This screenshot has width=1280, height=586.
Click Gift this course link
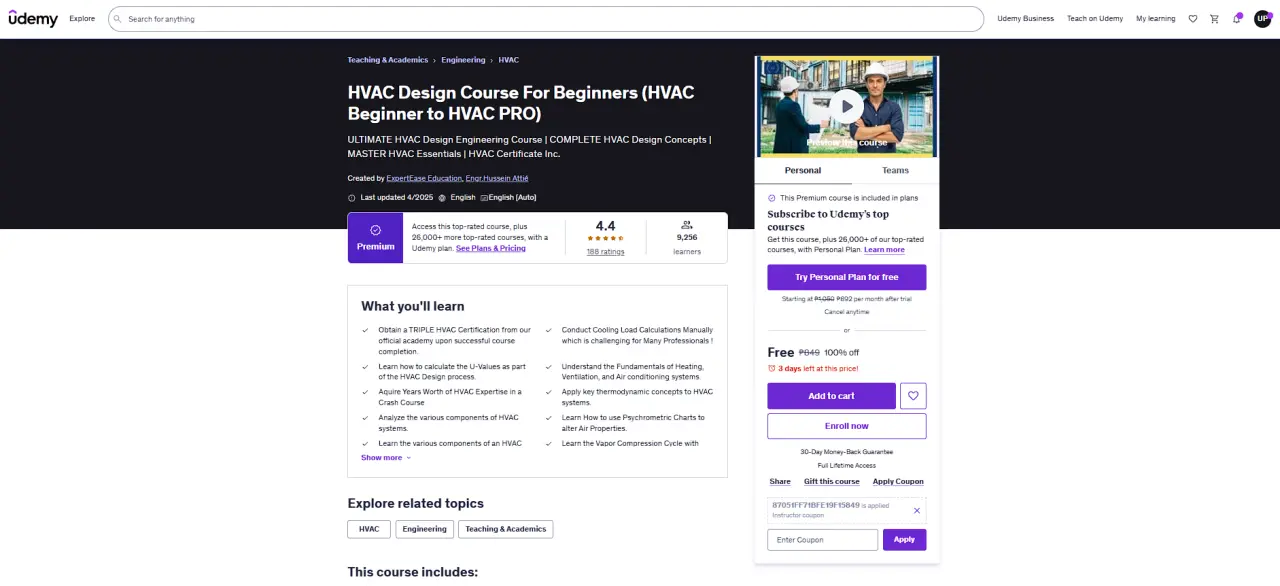point(832,482)
